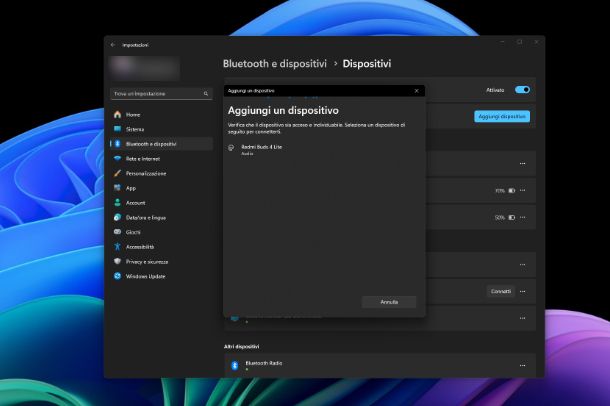Open Windows Update page

(145, 276)
